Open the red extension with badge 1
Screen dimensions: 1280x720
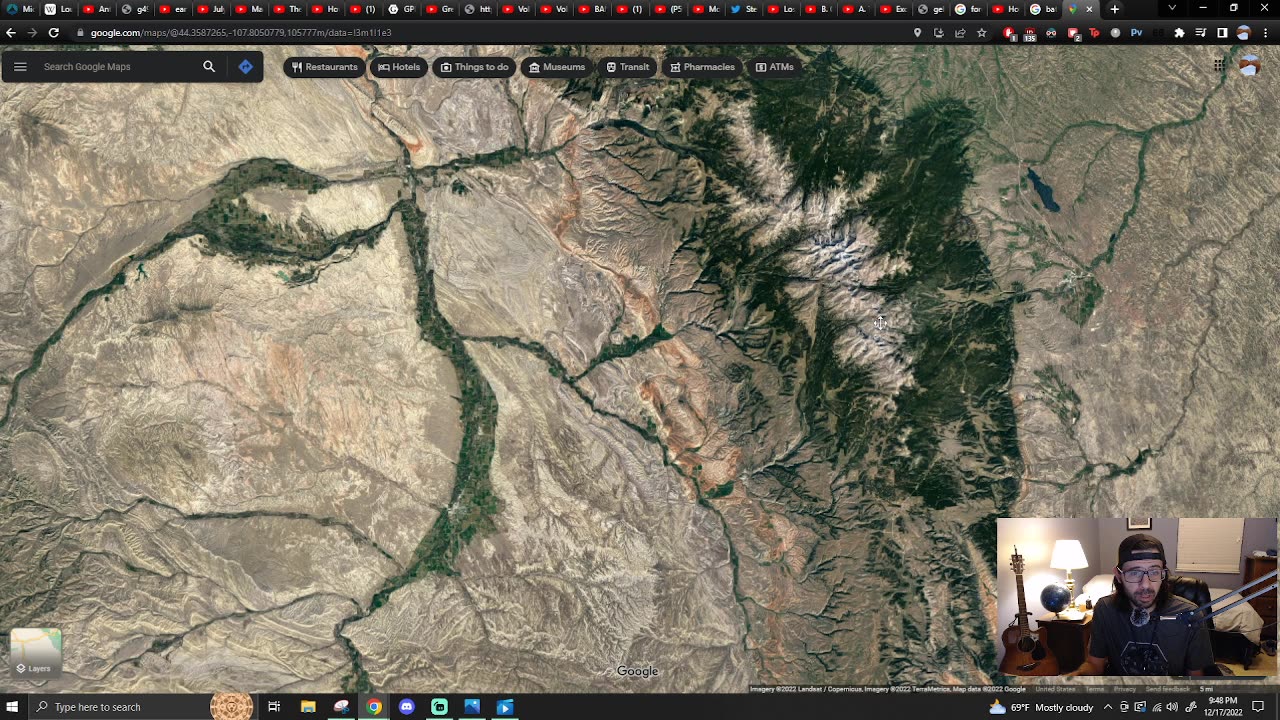(1009, 33)
